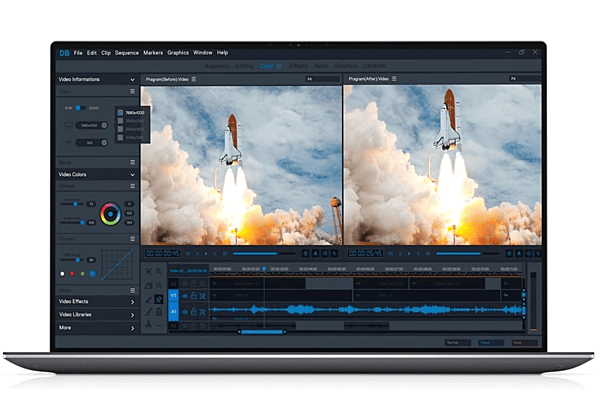Image resolution: width=600 pixels, height=413 pixels.
Task: Click the V1 video track button
Action: coord(172,296)
